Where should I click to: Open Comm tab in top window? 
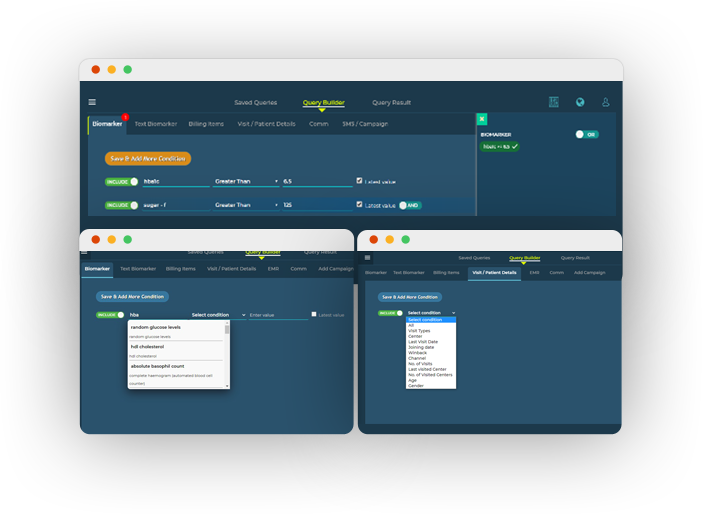[x=319, y=124]
